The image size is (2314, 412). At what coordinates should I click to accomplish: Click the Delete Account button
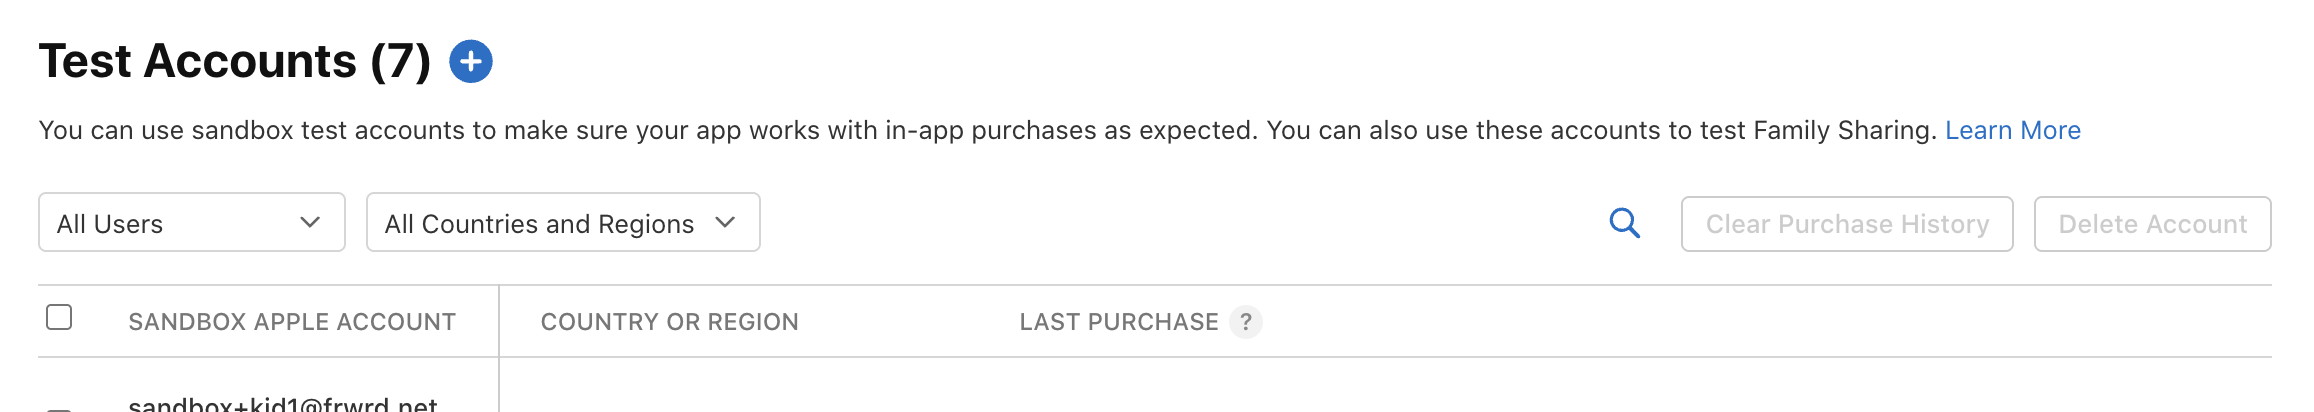2152,224
